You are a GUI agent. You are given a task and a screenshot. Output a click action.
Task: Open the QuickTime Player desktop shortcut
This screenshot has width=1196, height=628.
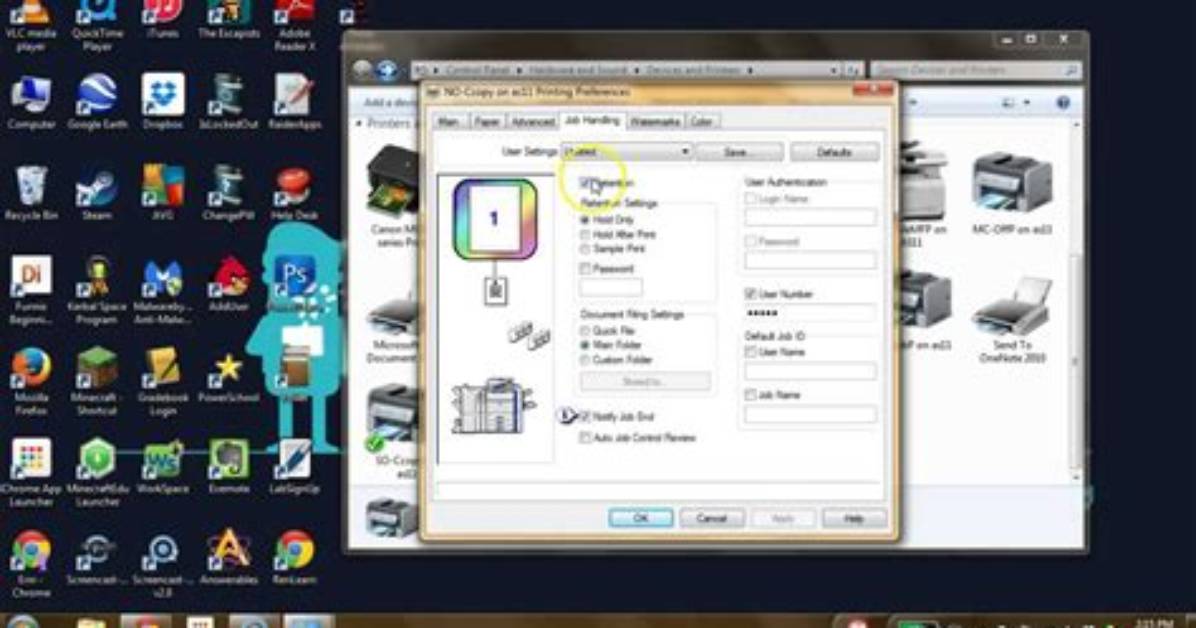coord(97,25)
